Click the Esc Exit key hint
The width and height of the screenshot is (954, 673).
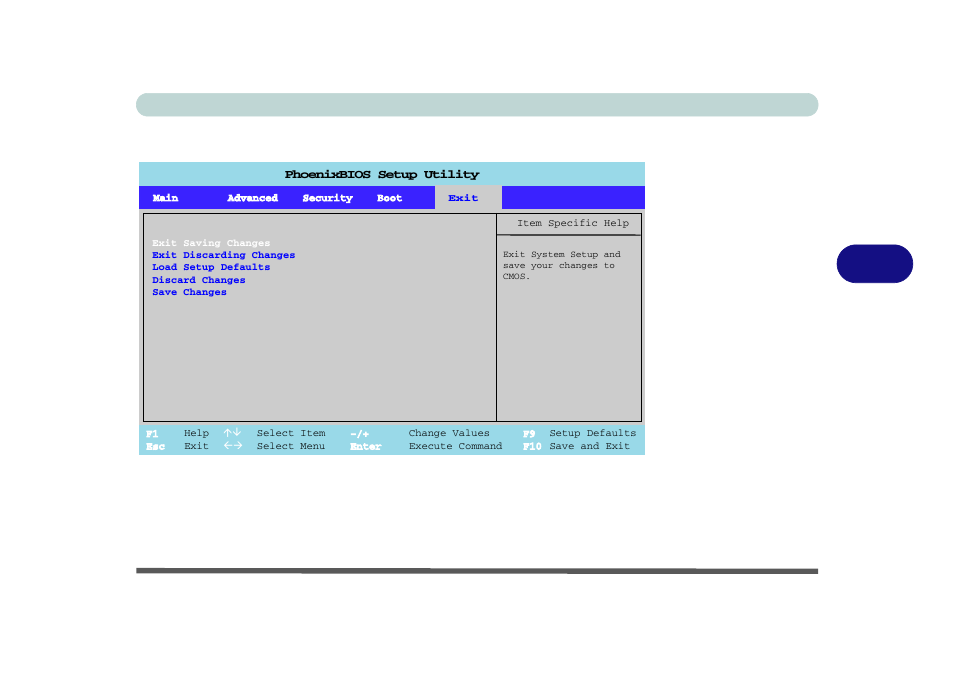pos(178,446)
